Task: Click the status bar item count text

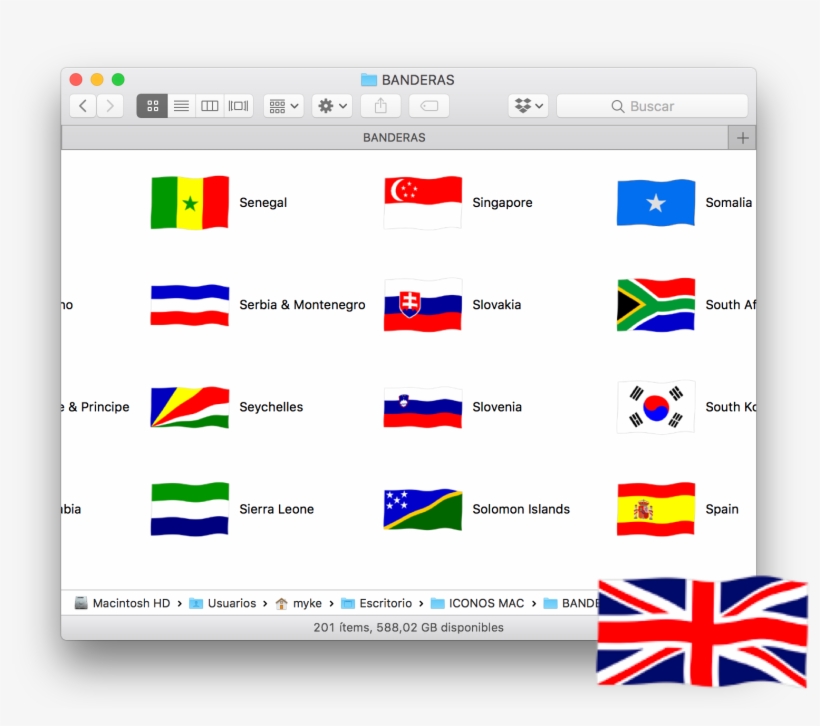Action: point(408,627)
